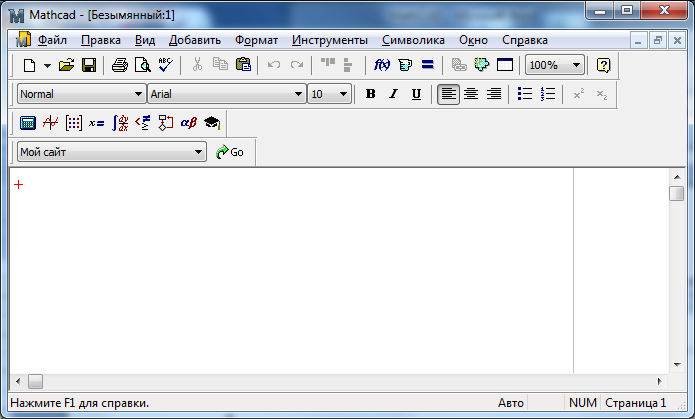695x419 pixels.
Task: Click the subscript x₂ button
Action: click(x=601, y=94)
